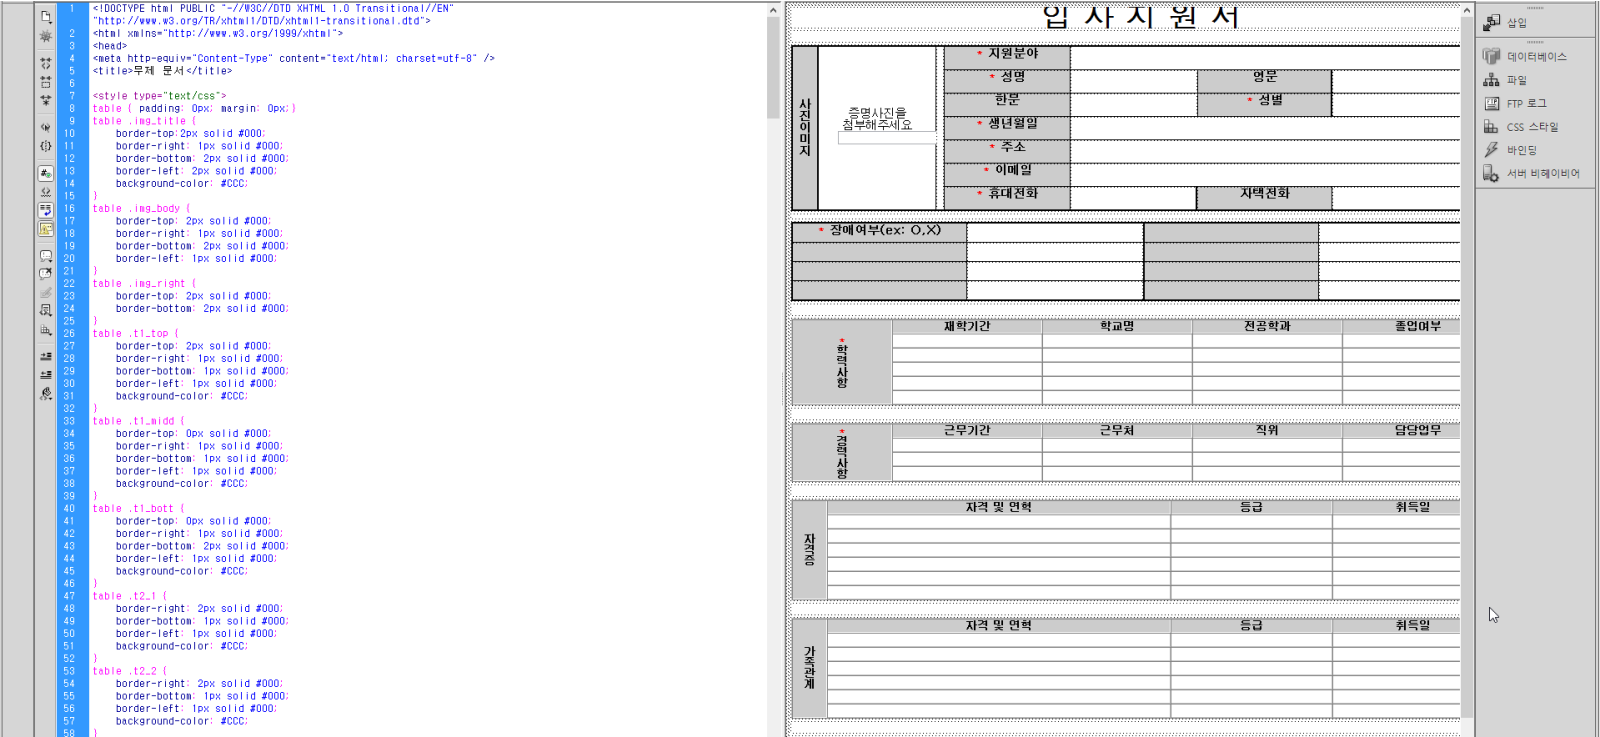Open the Apply Comment options
This screenshot has height=737, width=1600.
pos(46,256)
